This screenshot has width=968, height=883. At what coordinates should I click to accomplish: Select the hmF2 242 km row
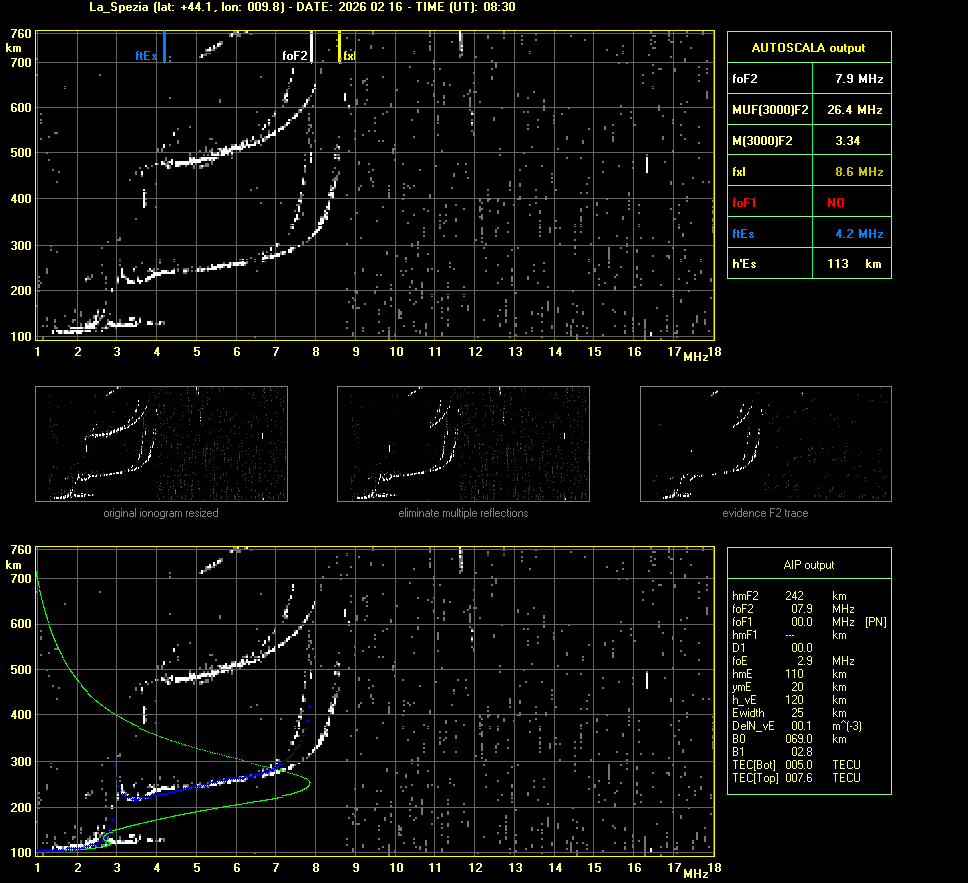(790, 596)
